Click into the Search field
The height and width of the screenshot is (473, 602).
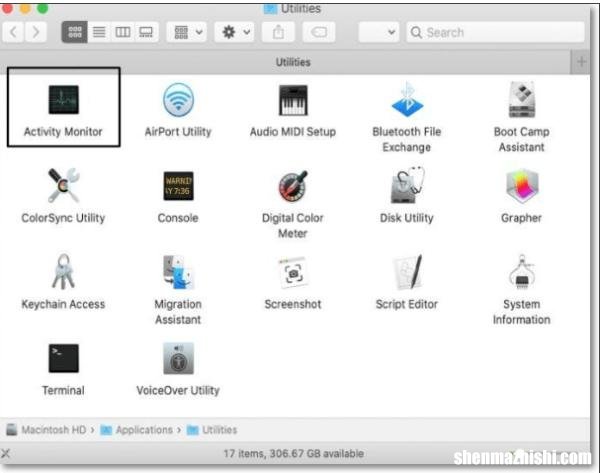point(495,32)
